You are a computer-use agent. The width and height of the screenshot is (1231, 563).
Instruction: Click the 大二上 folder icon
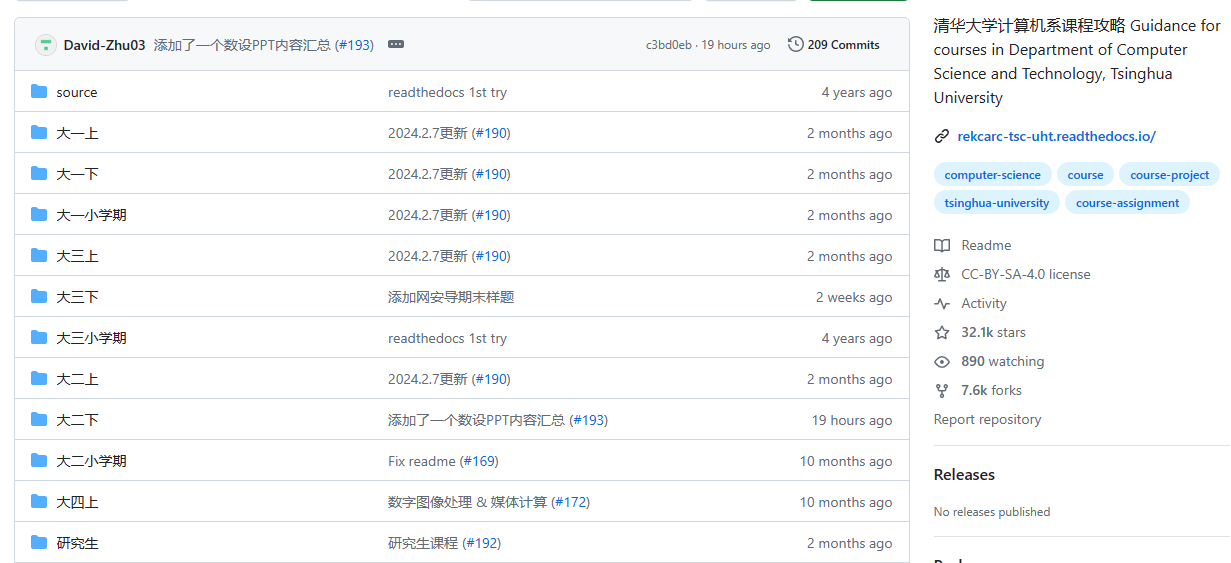(39, 379)
